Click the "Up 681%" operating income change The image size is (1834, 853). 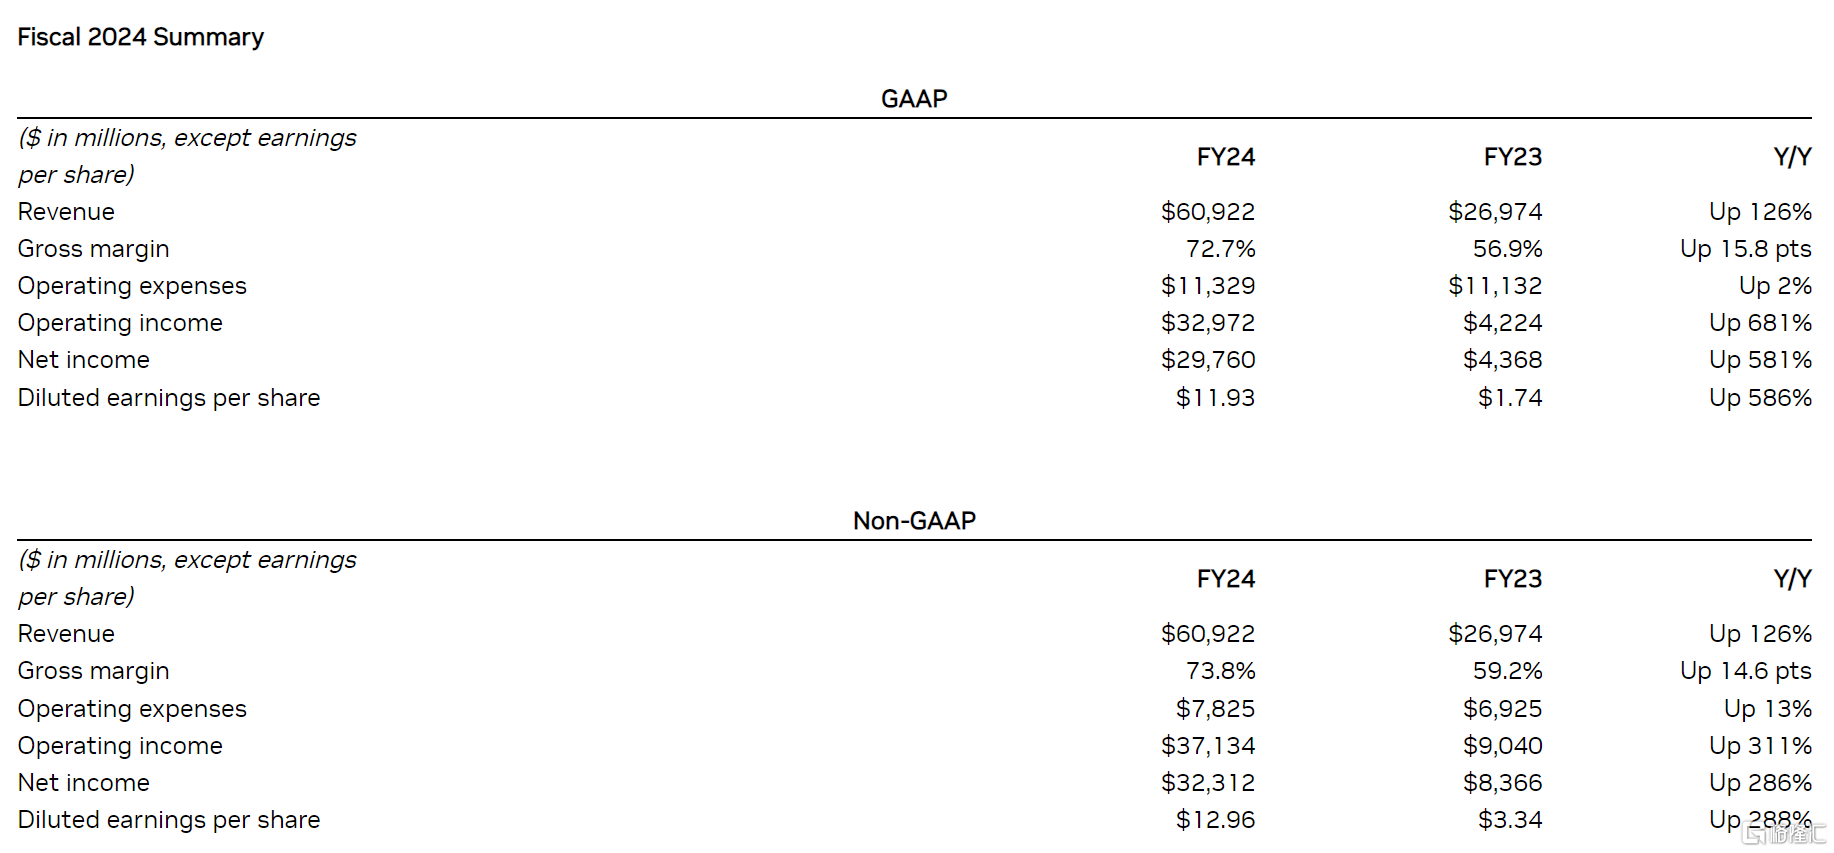(1760, 323)
